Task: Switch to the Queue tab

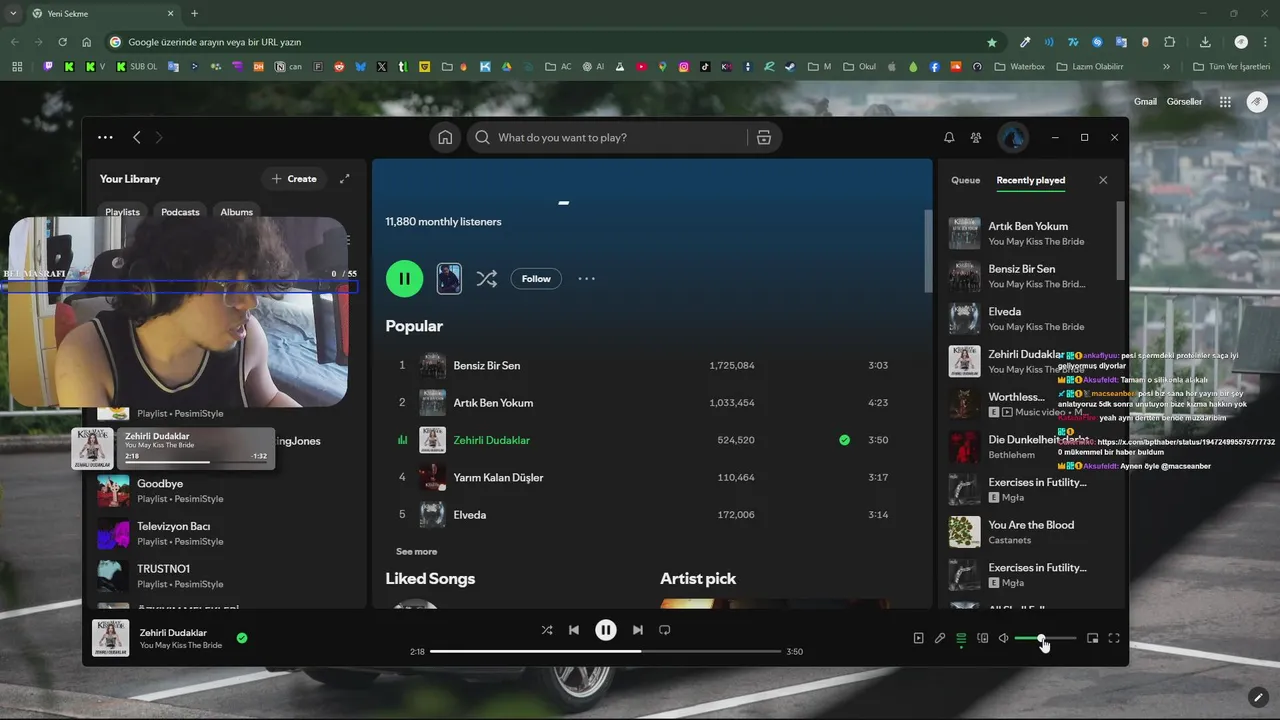Action: pos(965,180)
